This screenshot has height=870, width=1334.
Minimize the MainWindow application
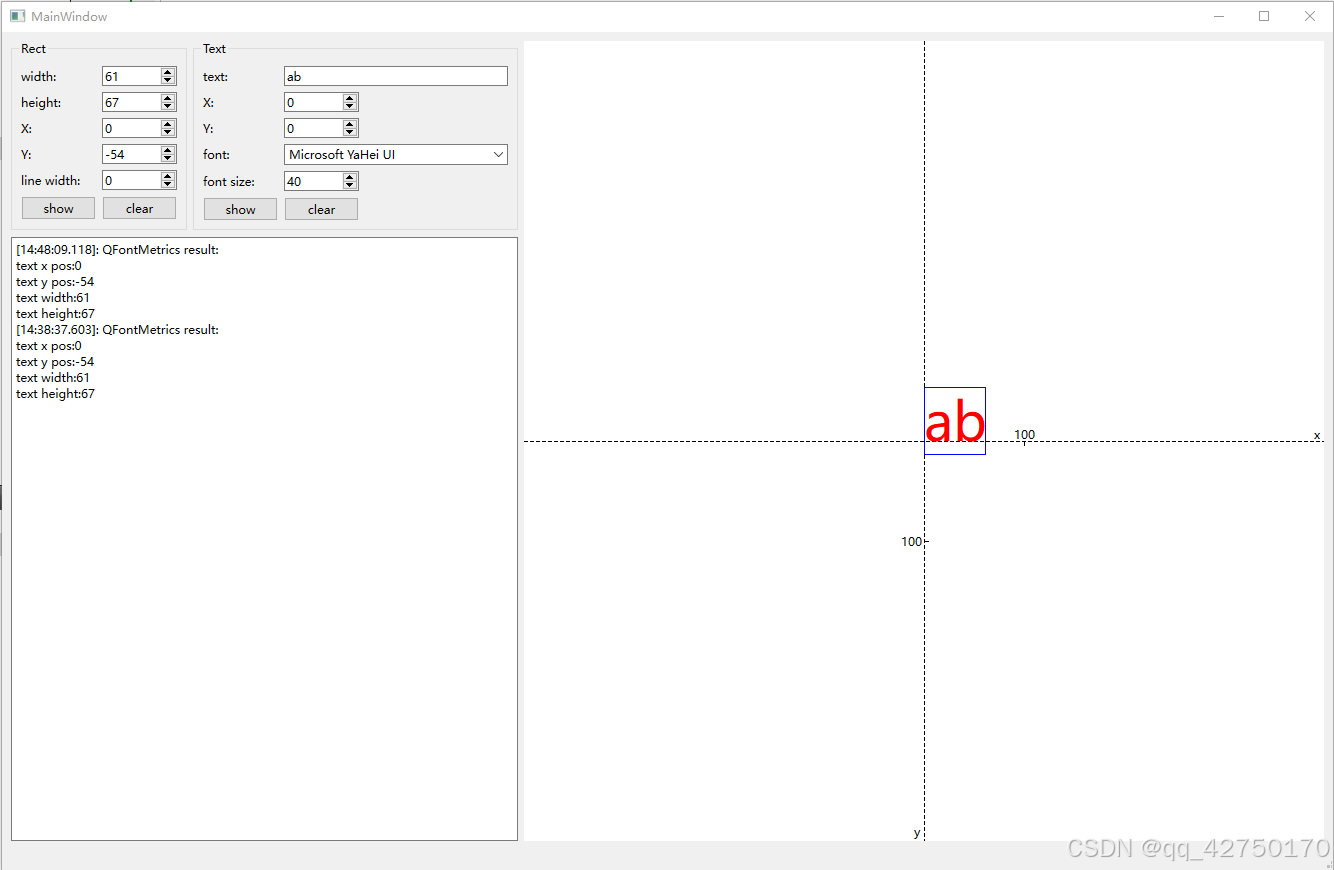point(1218,16)
